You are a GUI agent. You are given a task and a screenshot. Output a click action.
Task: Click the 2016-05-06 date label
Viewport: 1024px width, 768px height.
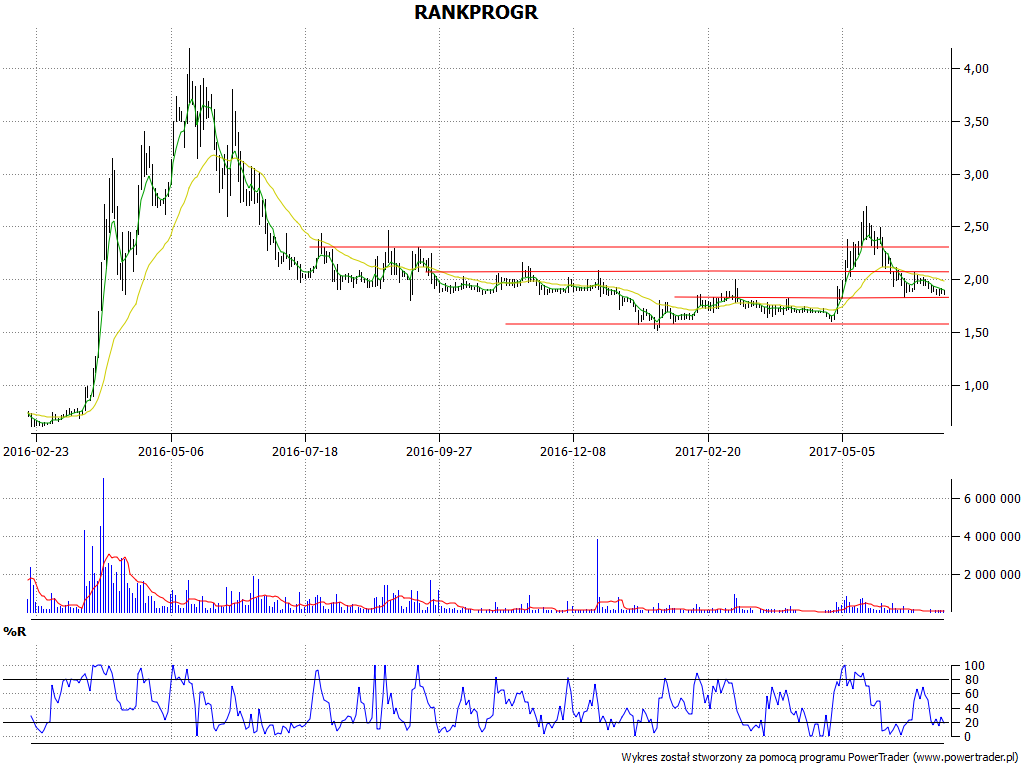pos(170,451)
